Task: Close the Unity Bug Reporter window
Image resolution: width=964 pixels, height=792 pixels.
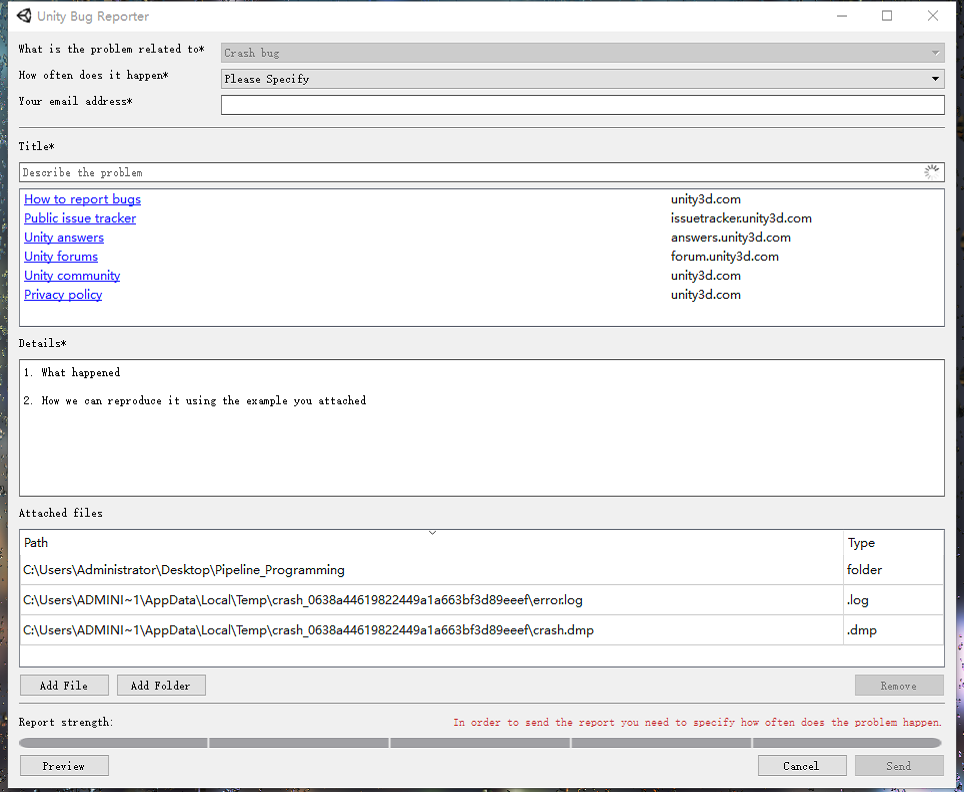Action: tap(933, 16)
